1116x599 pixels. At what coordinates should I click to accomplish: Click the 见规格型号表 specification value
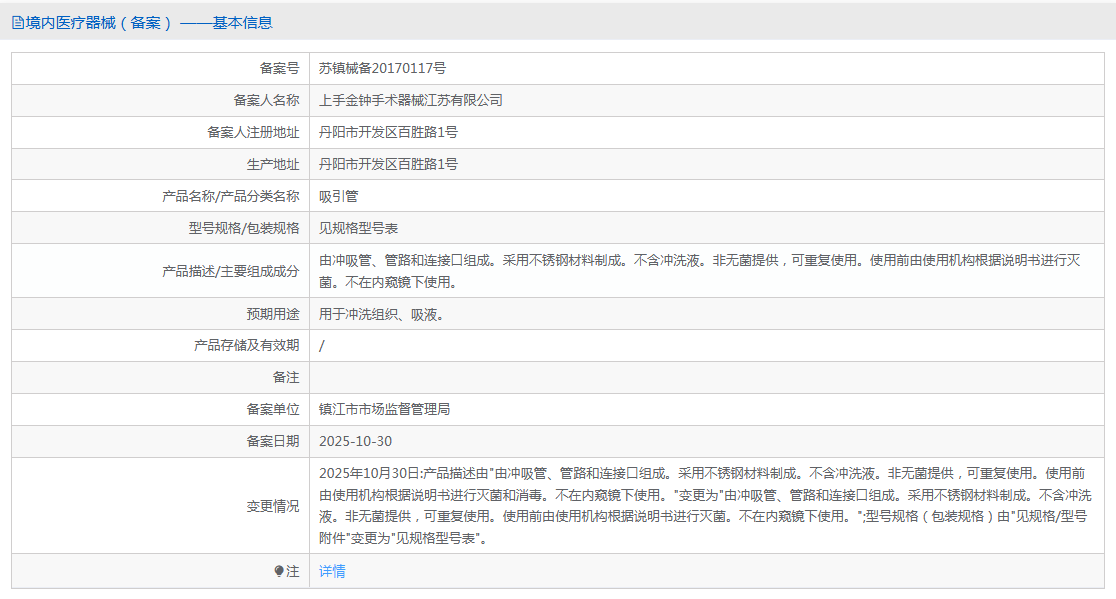coord(359,228)
